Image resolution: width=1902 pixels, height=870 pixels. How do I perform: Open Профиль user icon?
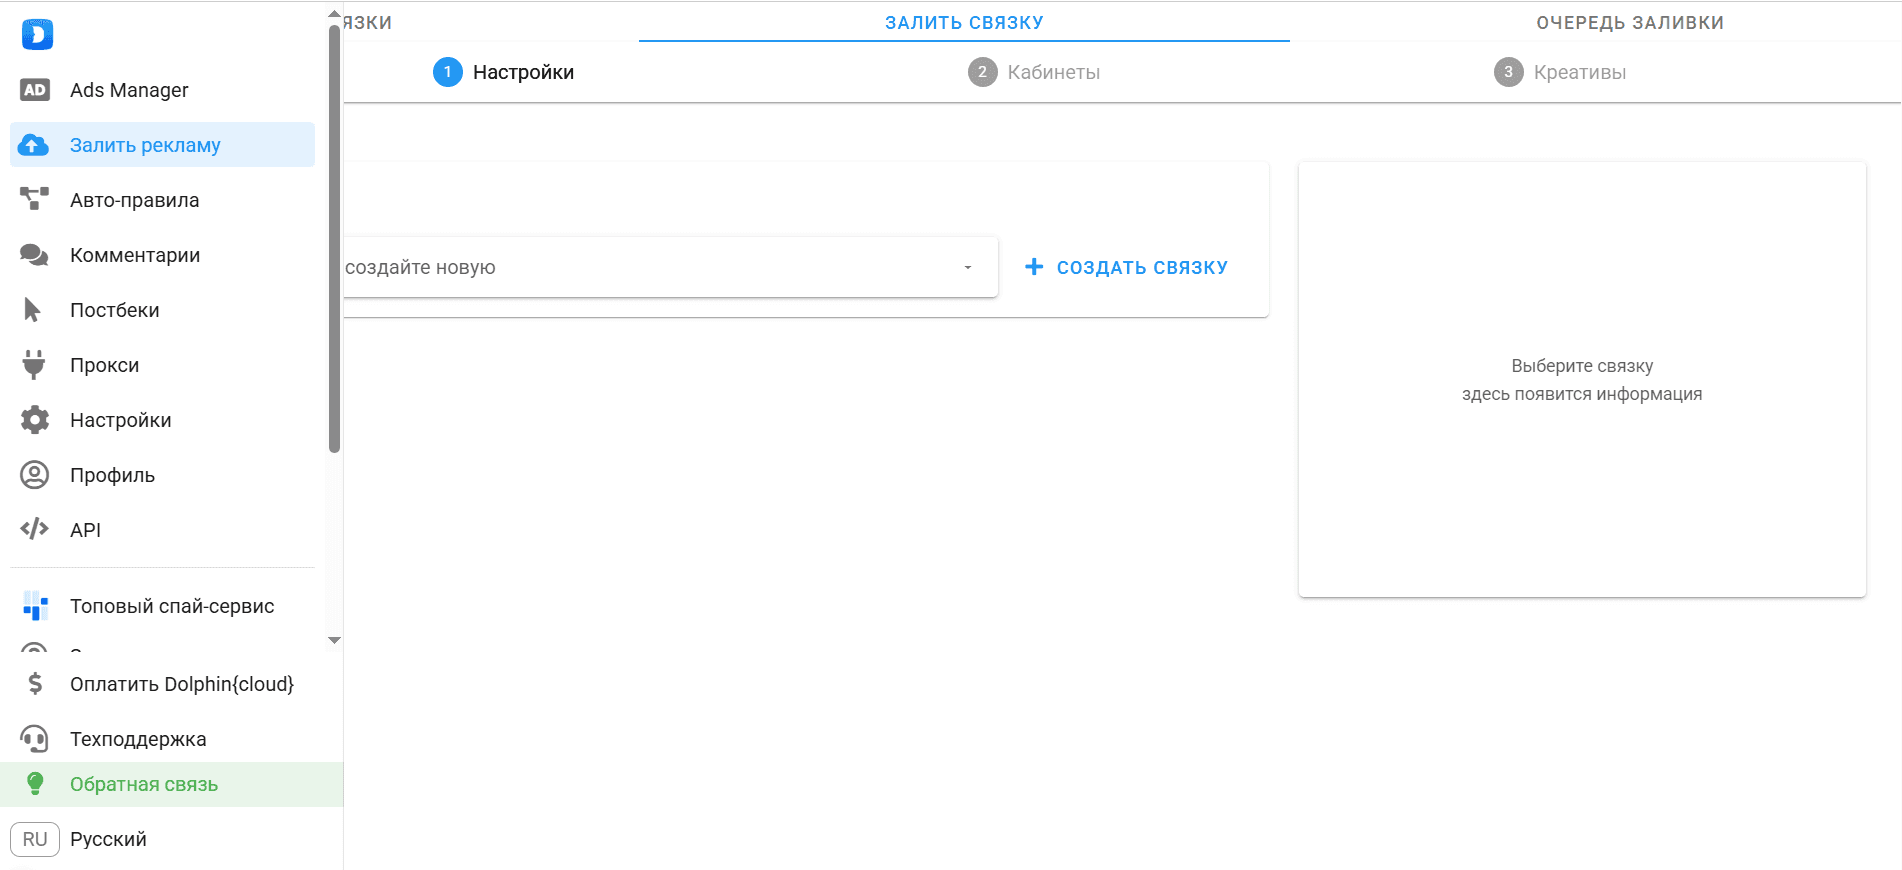(x=35, y=475)
